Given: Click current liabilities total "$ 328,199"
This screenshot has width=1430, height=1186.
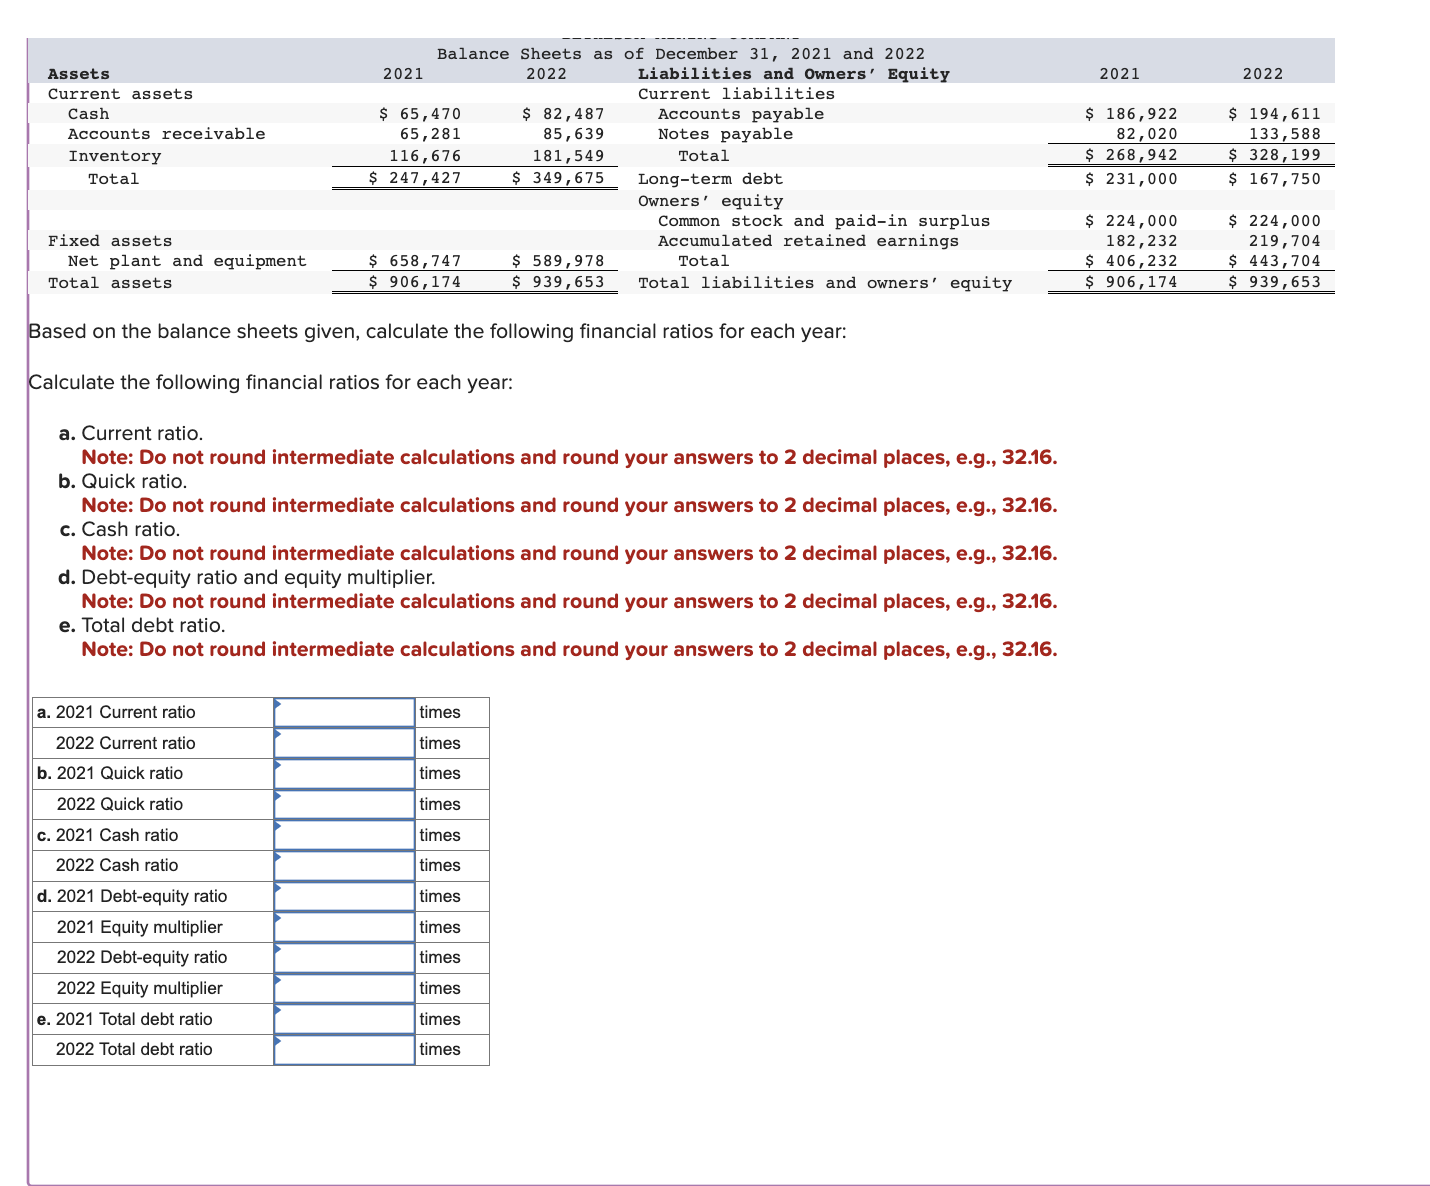Looking at the screenshot, I should click(1274, 156).
